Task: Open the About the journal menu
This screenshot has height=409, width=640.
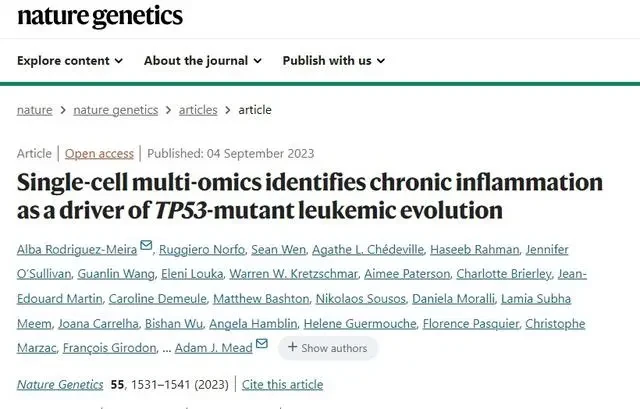Action: 202,61
